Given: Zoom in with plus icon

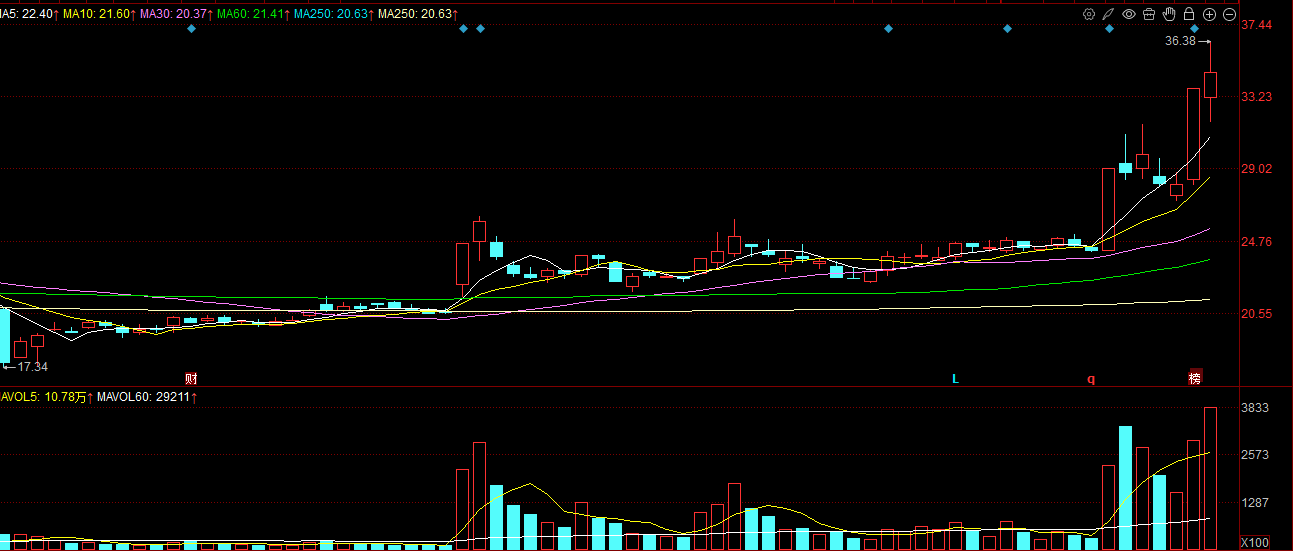Looking at the screenshot, I should pyautogui.click(x=1209, y=14).
